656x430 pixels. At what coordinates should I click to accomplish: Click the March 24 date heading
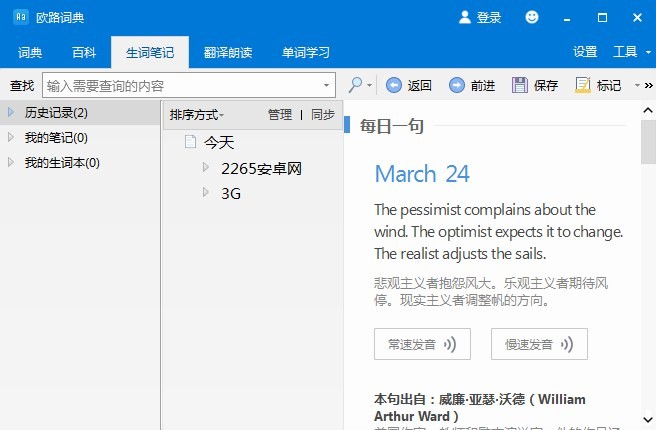422,174
